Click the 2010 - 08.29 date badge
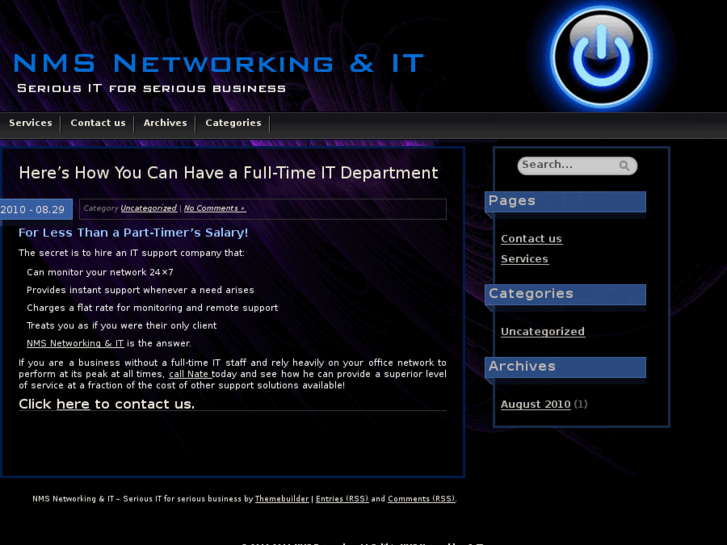Screen dimensions: 727x545 [x=36, y=209]
